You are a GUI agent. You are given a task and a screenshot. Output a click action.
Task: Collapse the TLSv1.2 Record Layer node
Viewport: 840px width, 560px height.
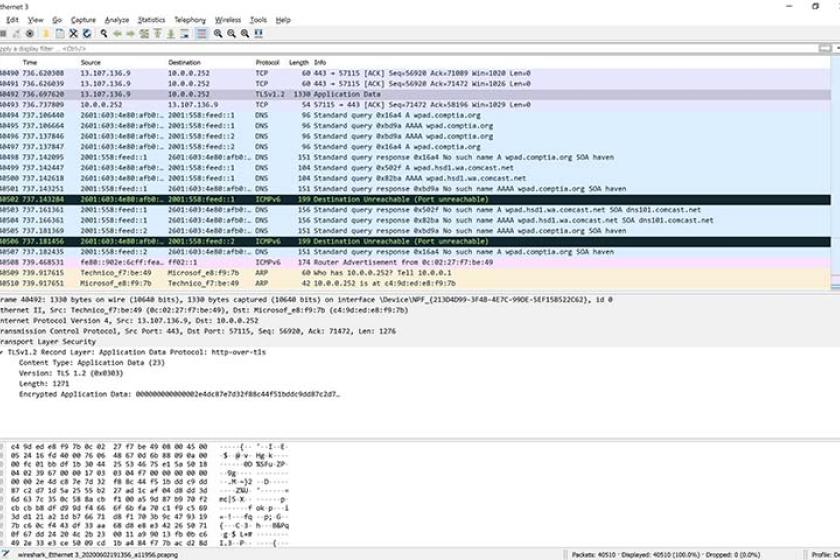pyautogui.click(x=3, y=352)
